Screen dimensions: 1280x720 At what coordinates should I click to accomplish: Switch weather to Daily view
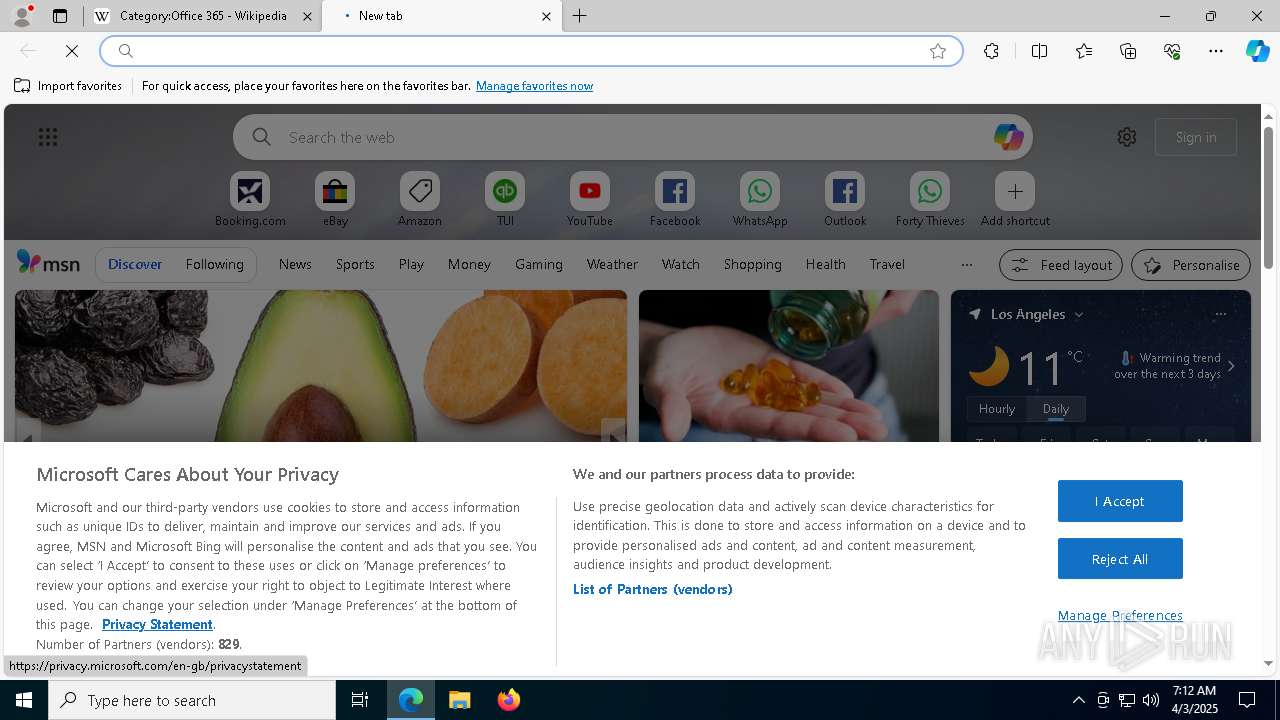[x=1056, y=408]
